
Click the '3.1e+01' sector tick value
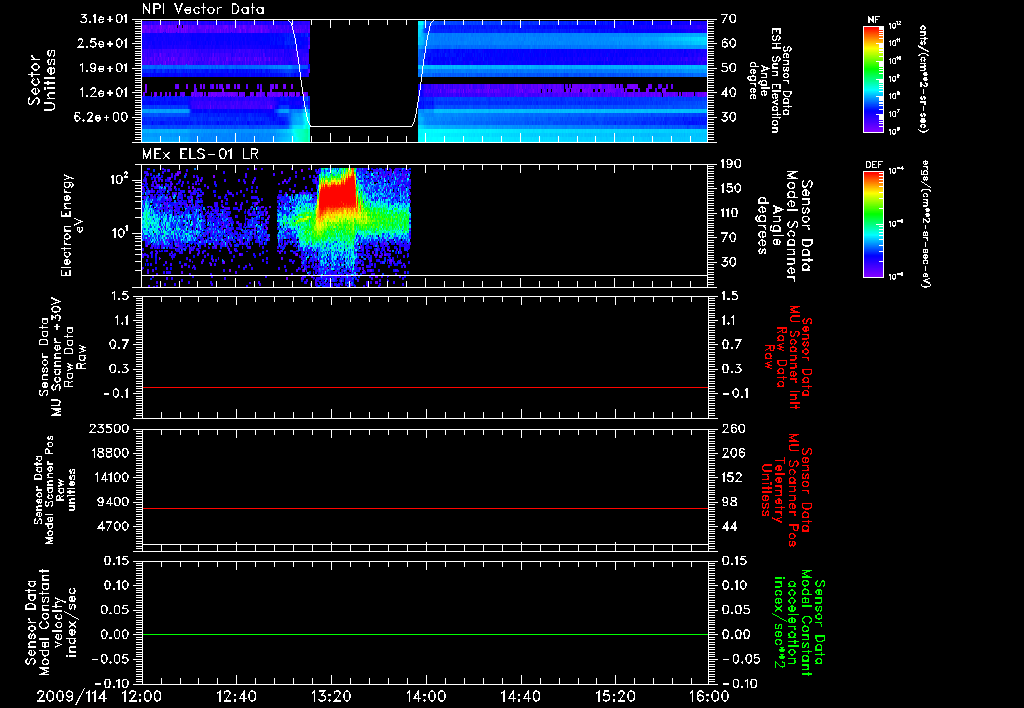[104, 19]
